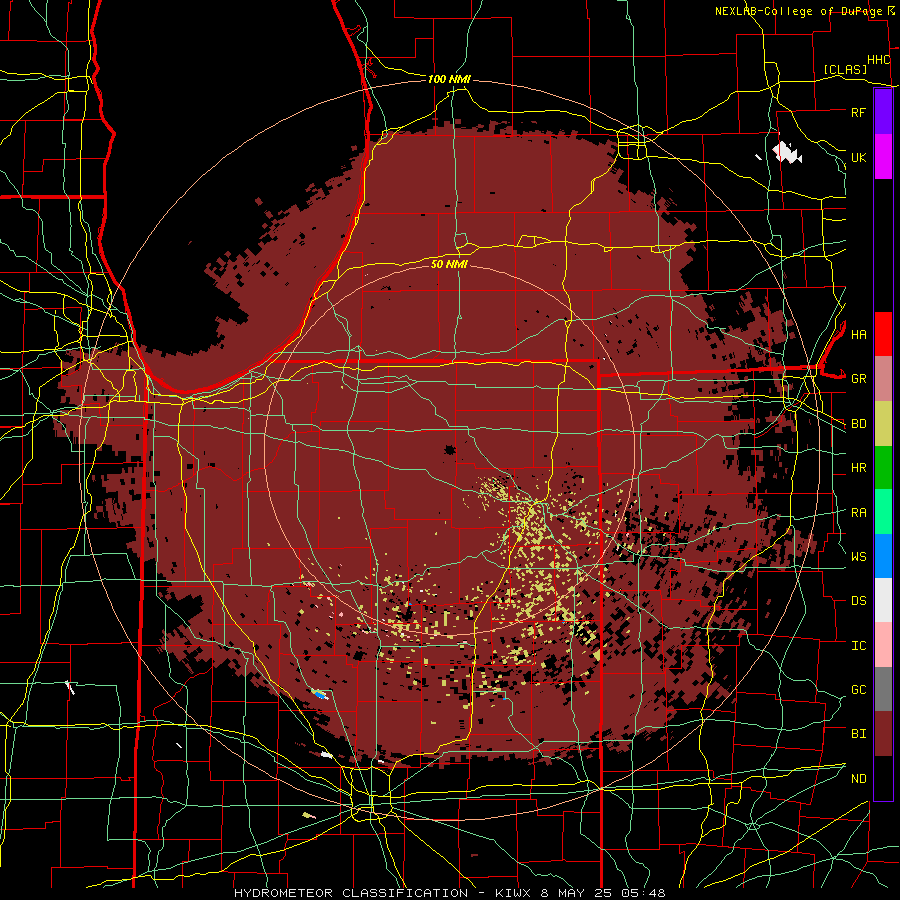
Task: Click the HYDROMETEOR CLASSIFICATION title text
Action: point(351,893)
